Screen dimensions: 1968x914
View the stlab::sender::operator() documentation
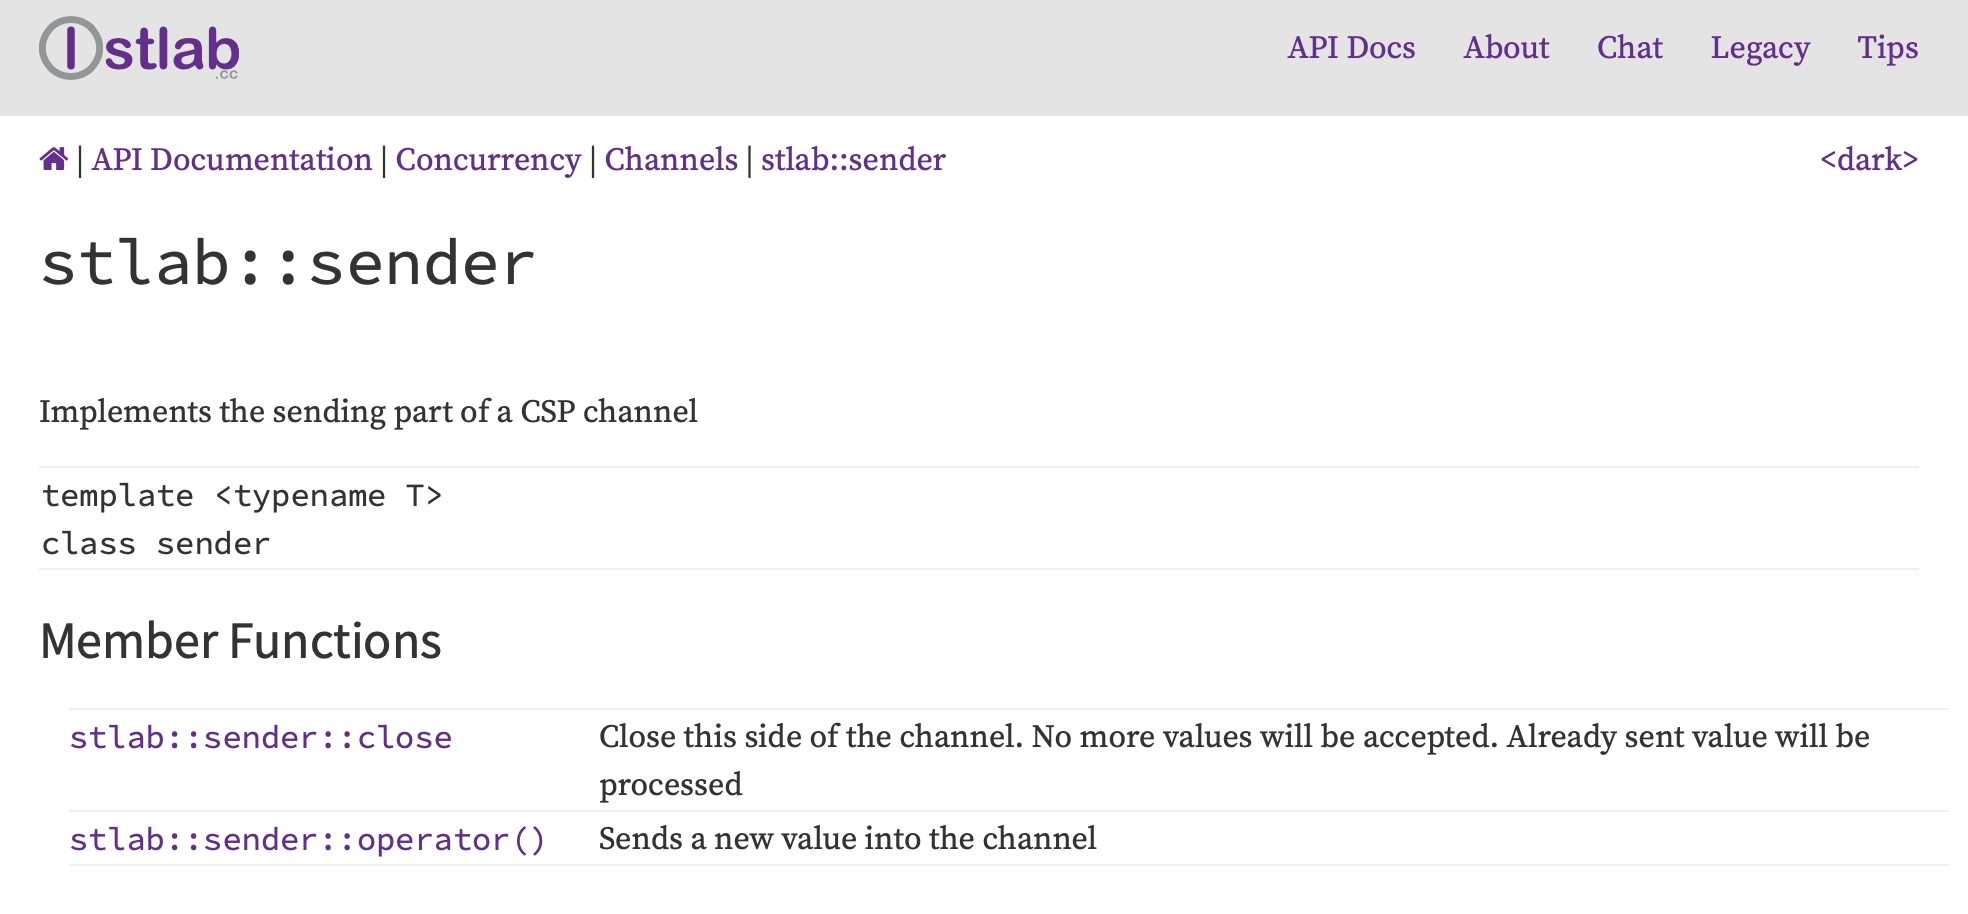(x=307, y=840)
